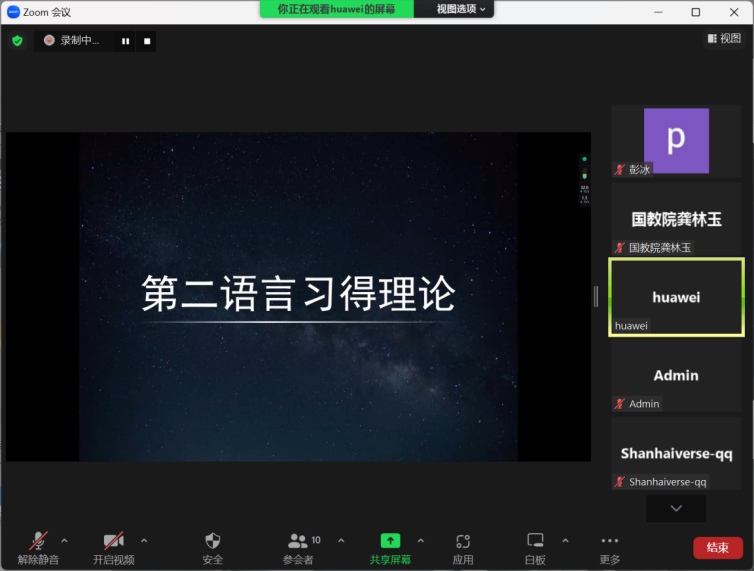
Task: Expand the audio options arrow beside unmute
Action: [65, 540]
